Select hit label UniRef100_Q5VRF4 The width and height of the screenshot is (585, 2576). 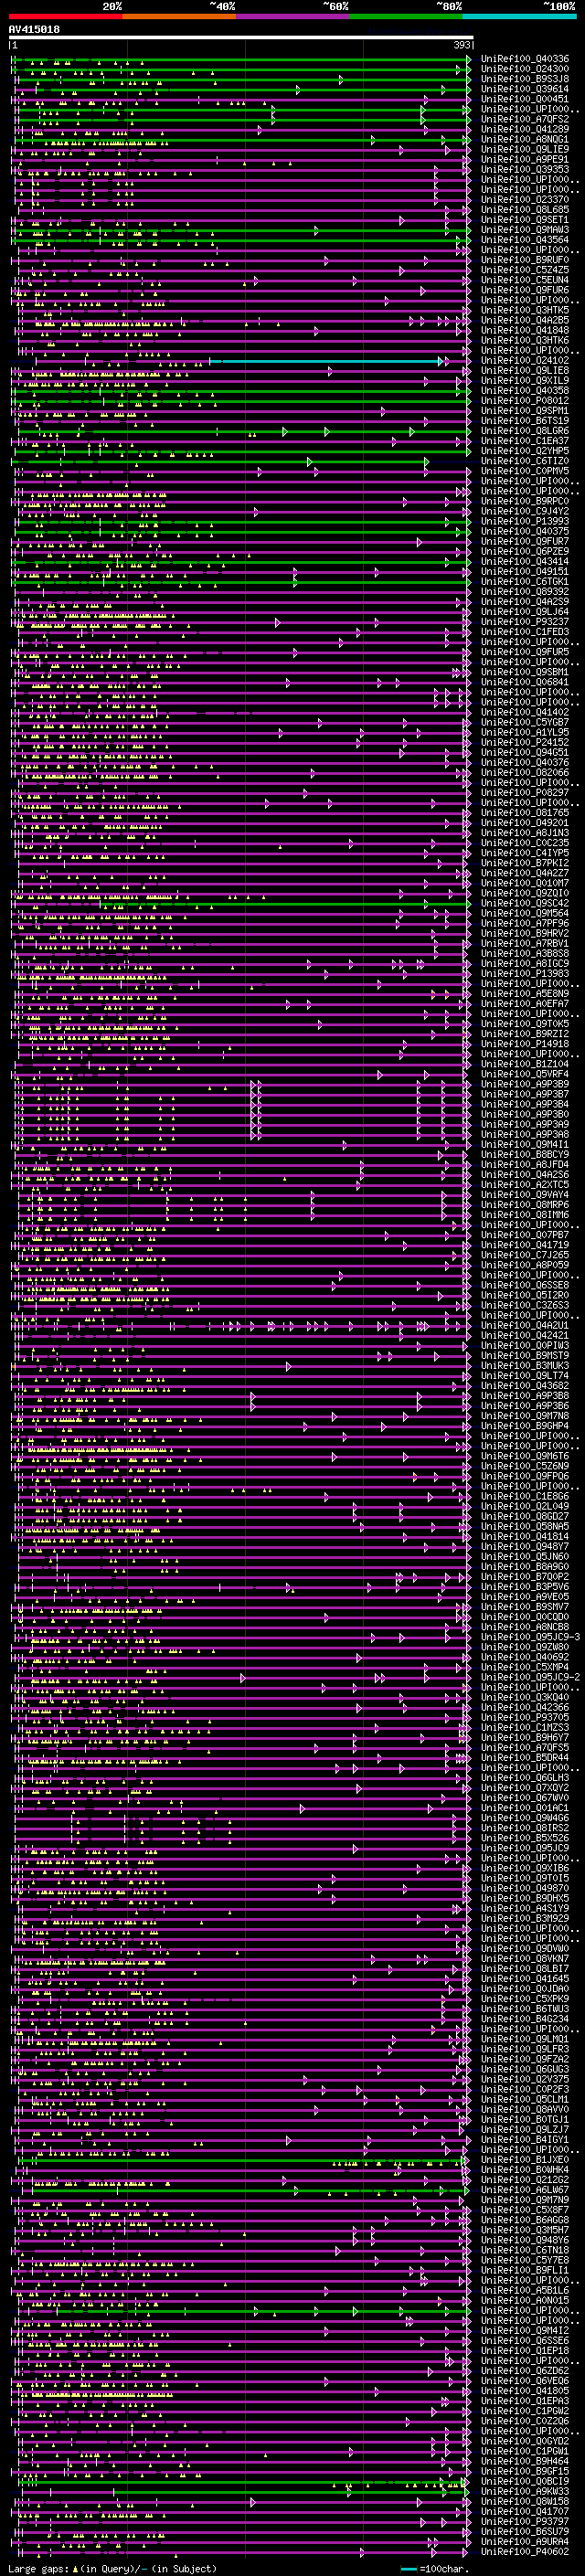coord(525,1074)
